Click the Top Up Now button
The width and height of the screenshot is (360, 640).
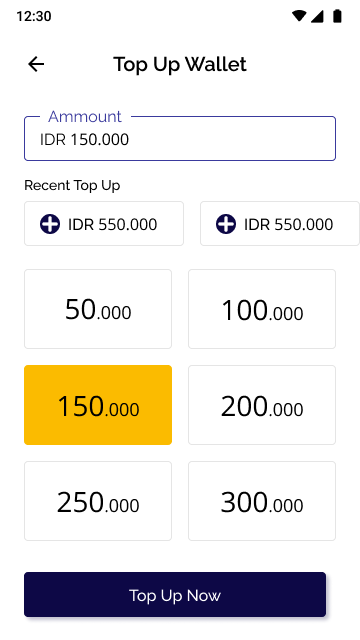coord(175,594)
